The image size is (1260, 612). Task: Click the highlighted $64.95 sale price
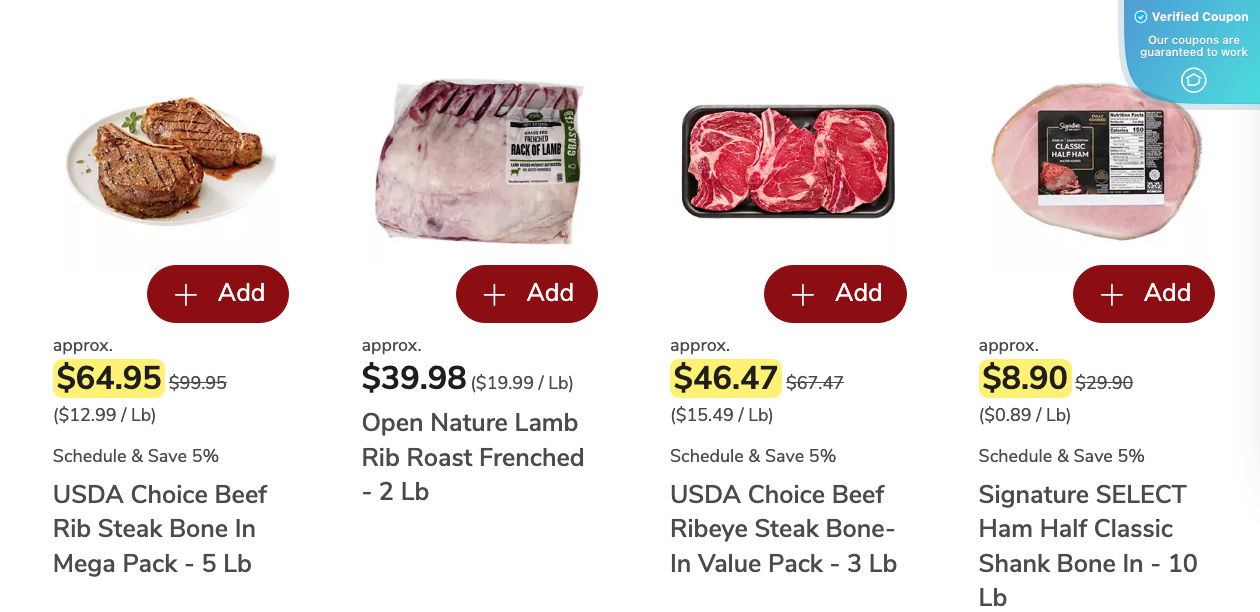pyautogui.click(x=108, y=378)
